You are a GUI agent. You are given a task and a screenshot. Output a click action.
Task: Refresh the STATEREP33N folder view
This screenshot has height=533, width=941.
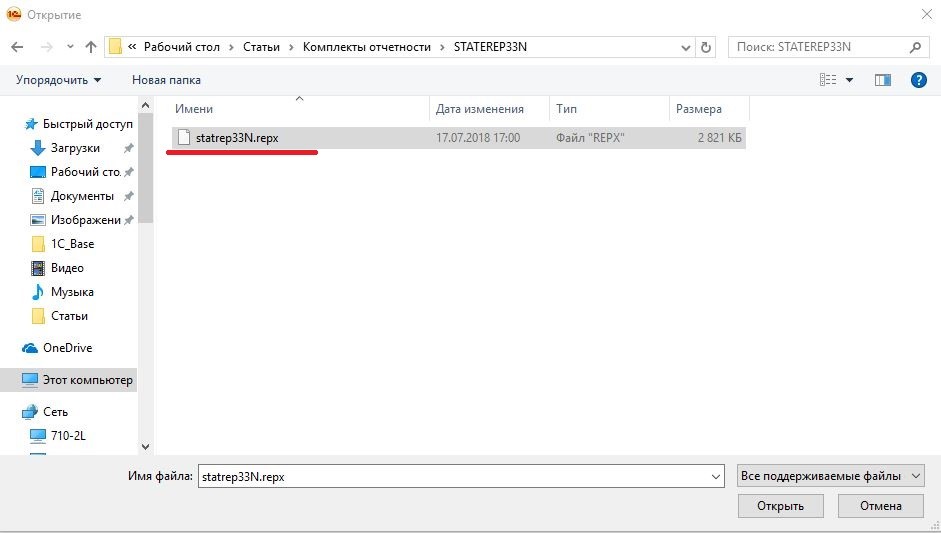706,47
